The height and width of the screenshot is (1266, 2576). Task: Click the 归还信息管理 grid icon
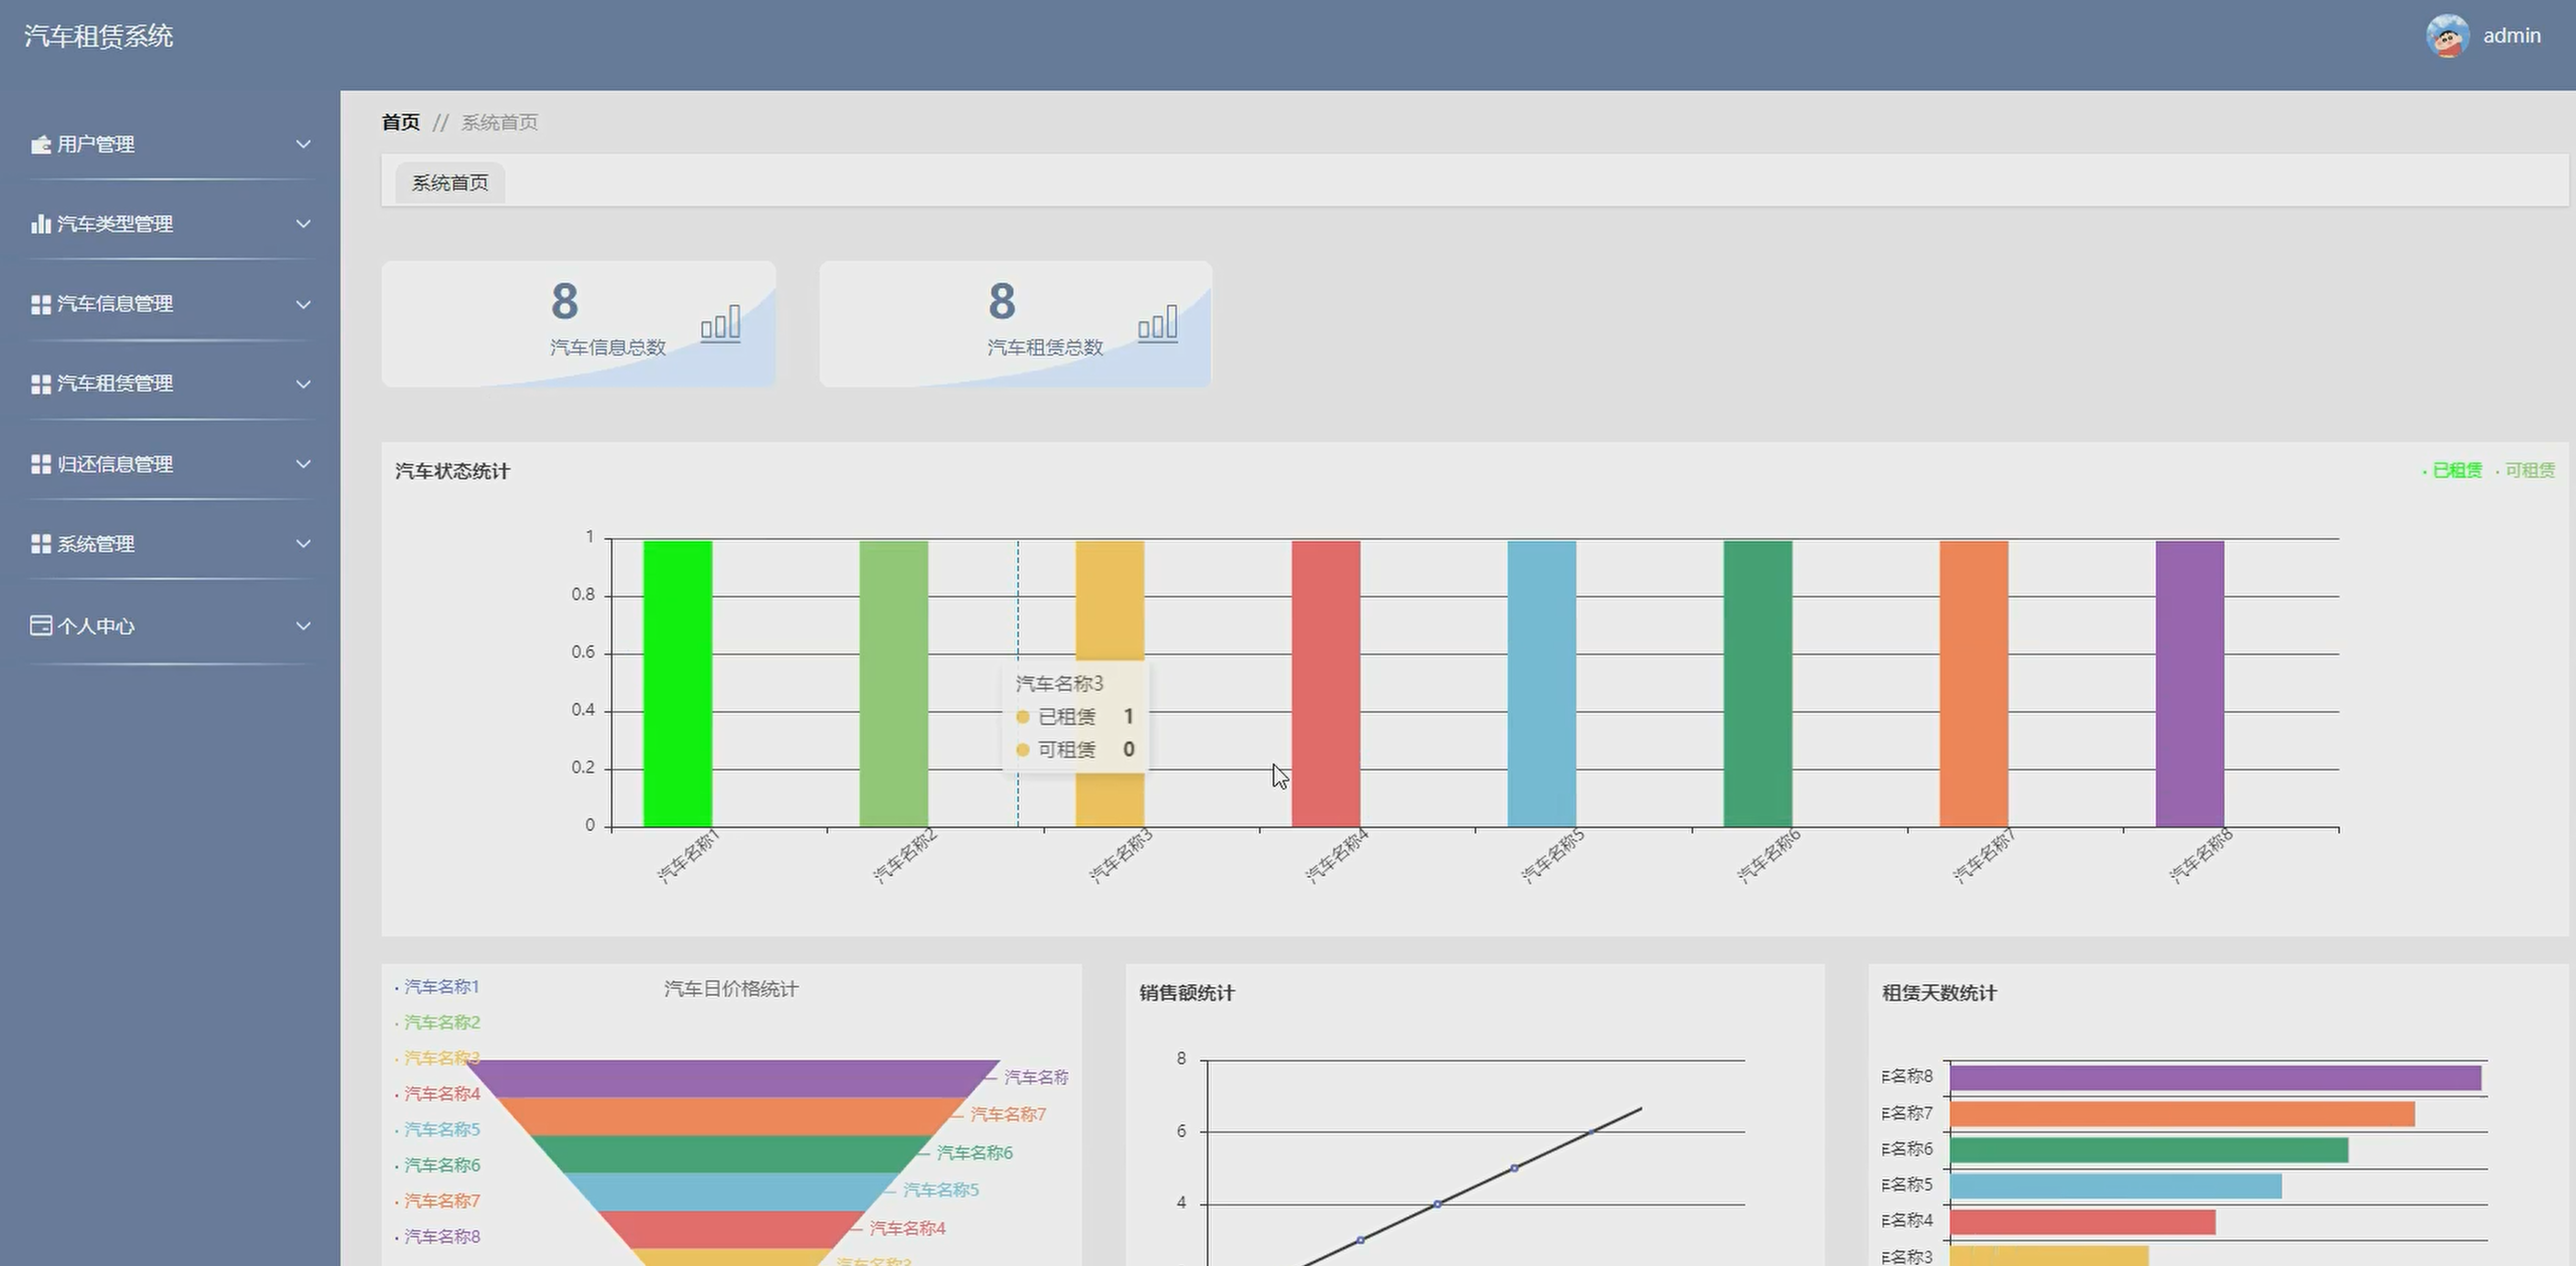pos(41,464)
